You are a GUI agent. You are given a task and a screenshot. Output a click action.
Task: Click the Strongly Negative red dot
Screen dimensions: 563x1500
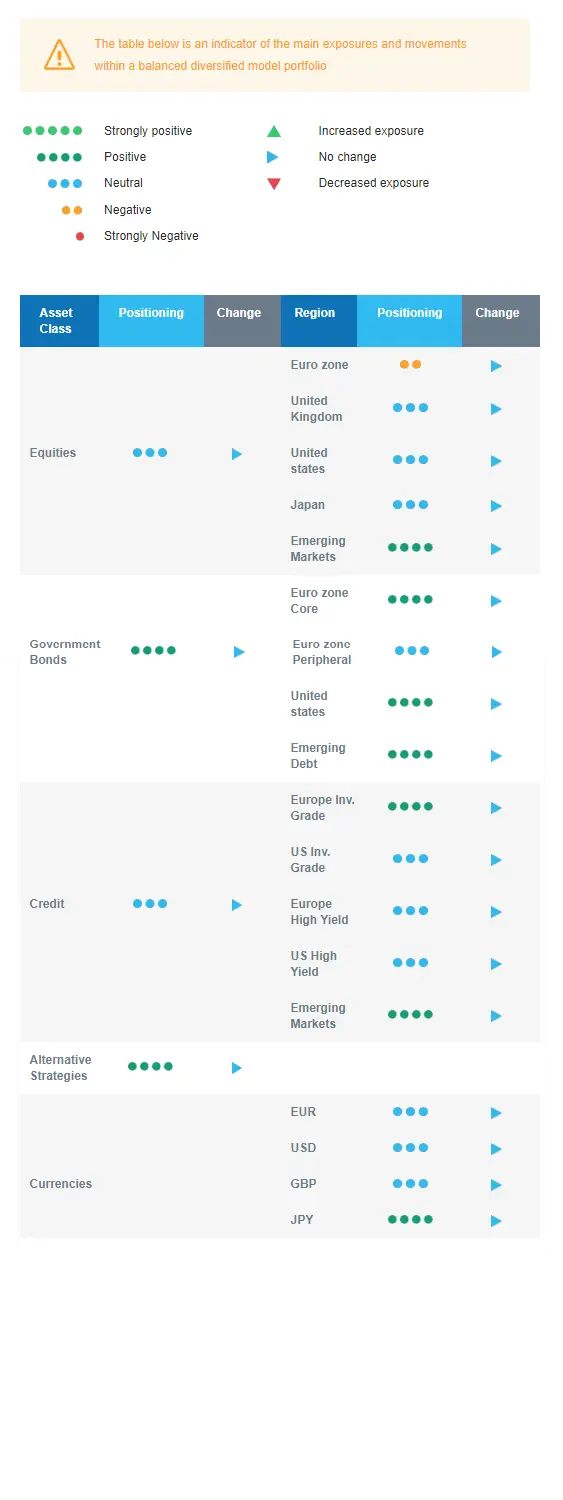click(x=80, y=236)
